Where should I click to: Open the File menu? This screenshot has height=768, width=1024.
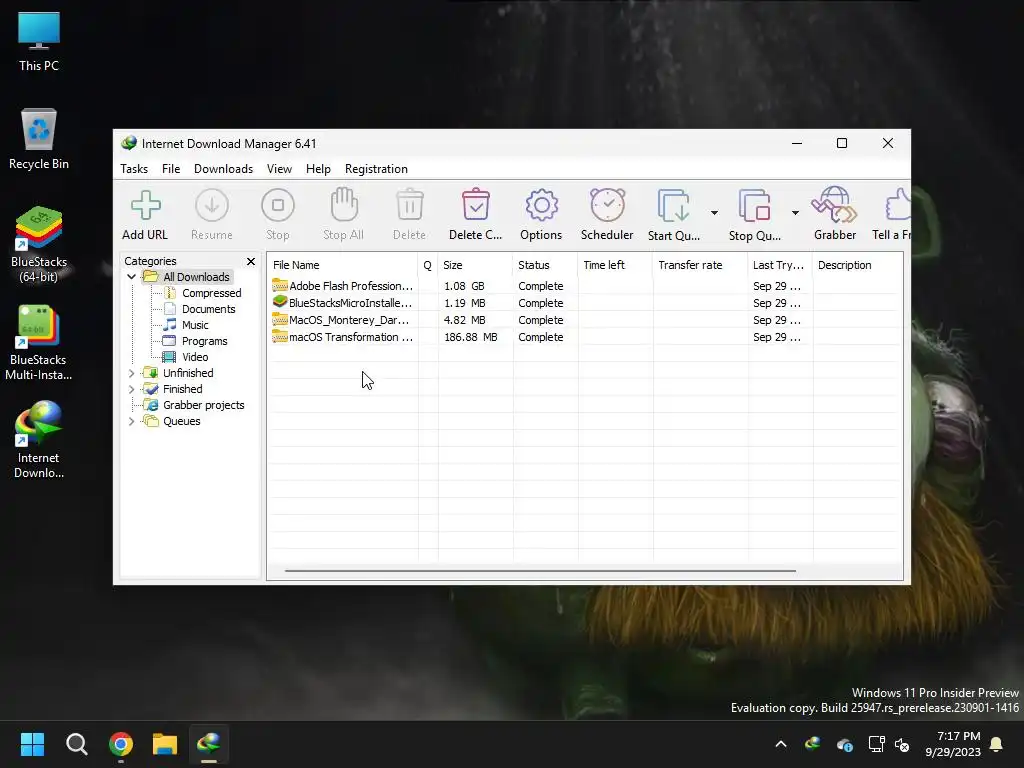[x=171, y=168]
